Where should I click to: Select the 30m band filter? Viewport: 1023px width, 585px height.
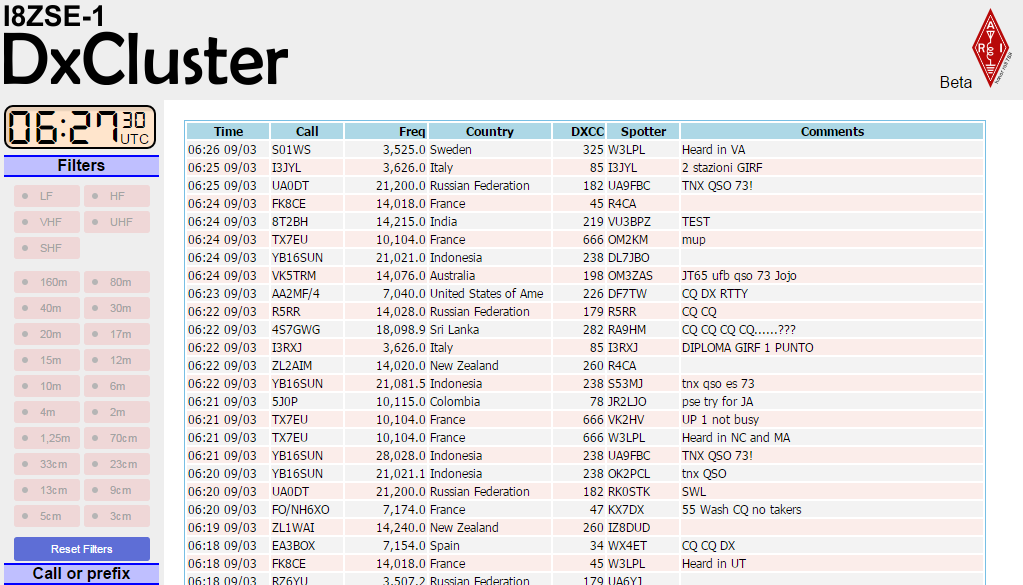117,308
